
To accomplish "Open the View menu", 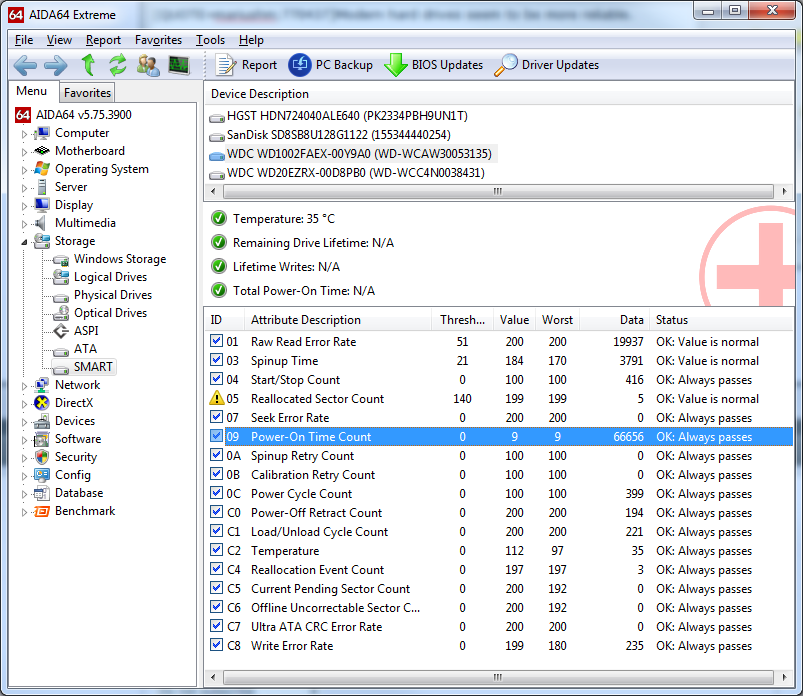I will pyautogui.click(x=59, y=40).
